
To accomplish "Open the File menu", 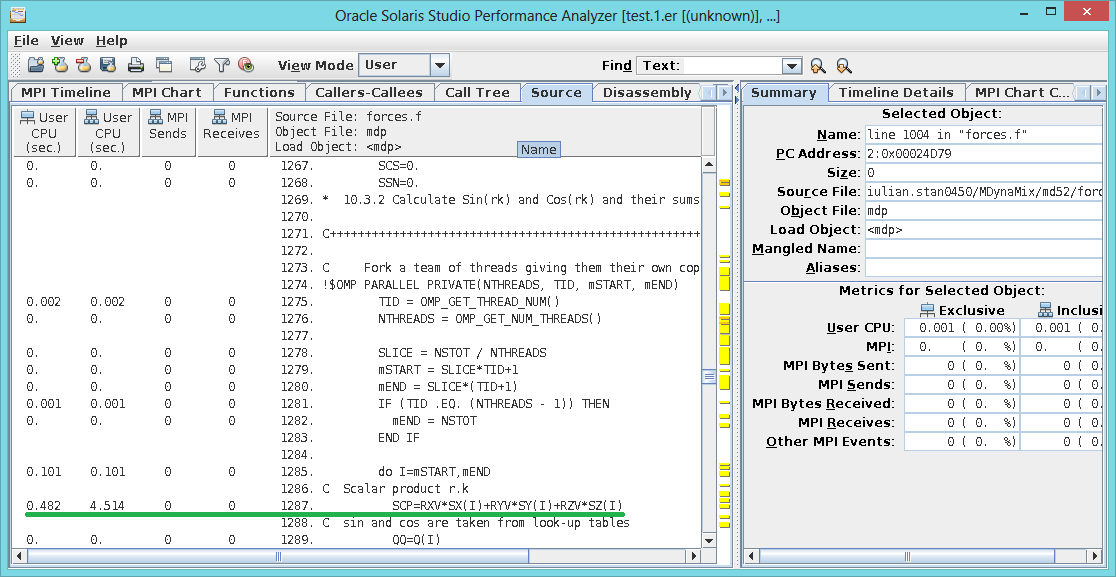I will (x=26, y=41).
